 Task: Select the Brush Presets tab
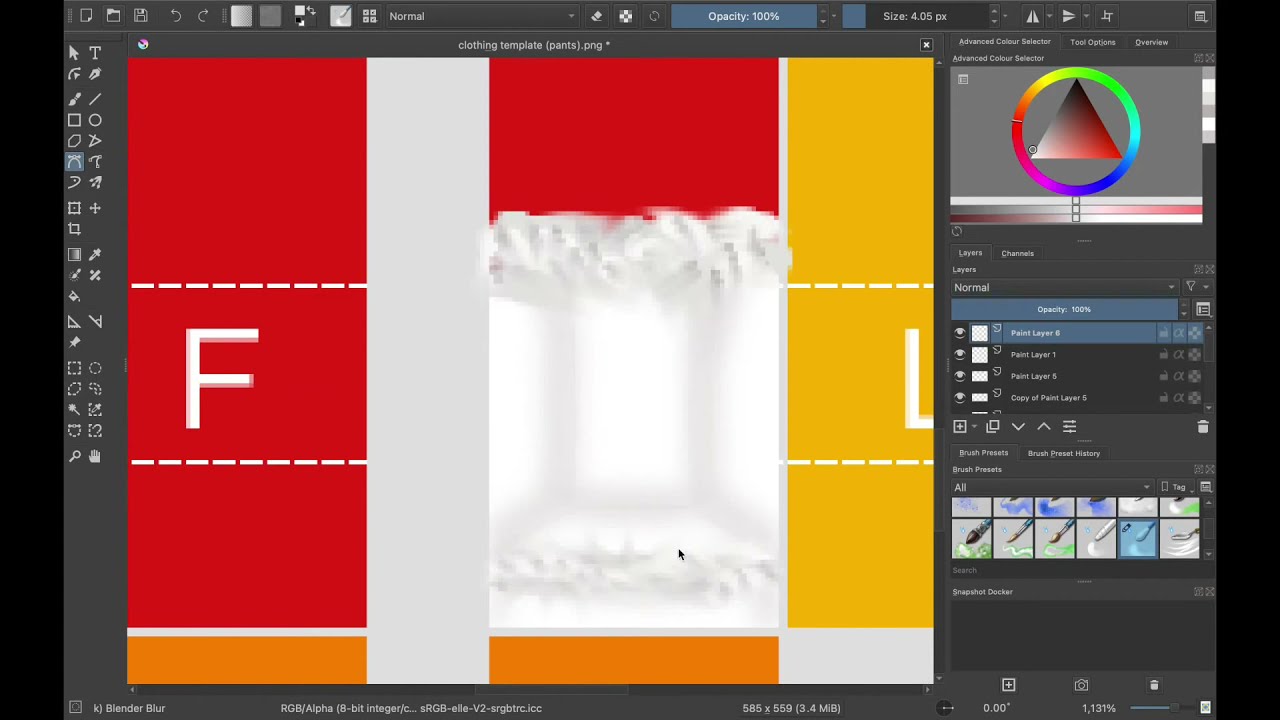point(983,453)
